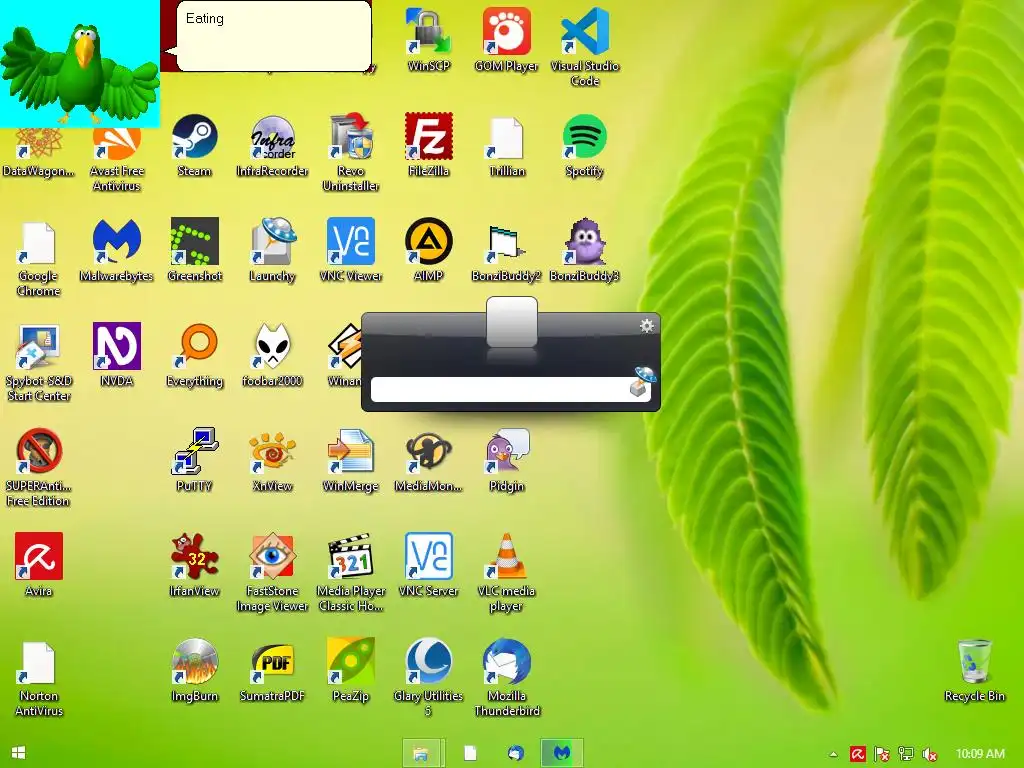Click the blank document taskbar button

pyautogui.click(x=470, y=753)
